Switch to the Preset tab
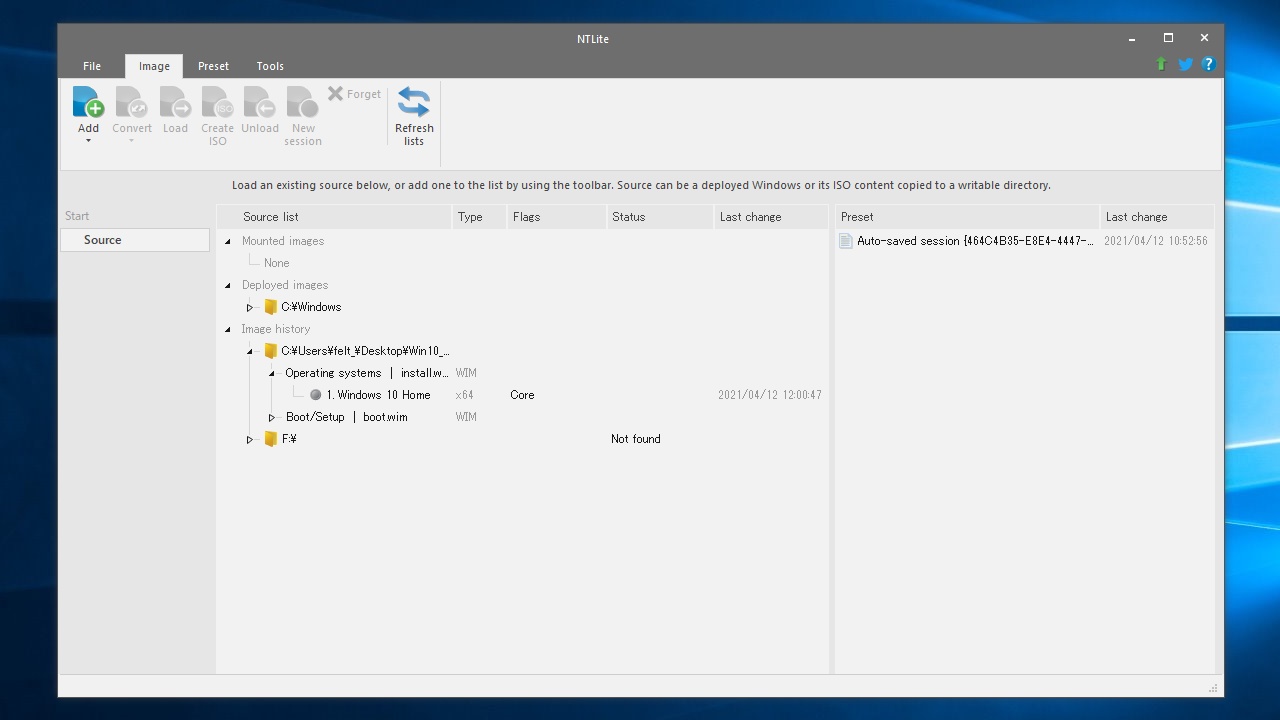This screenshot has width=1280, height=720. (x=213, y=66)
